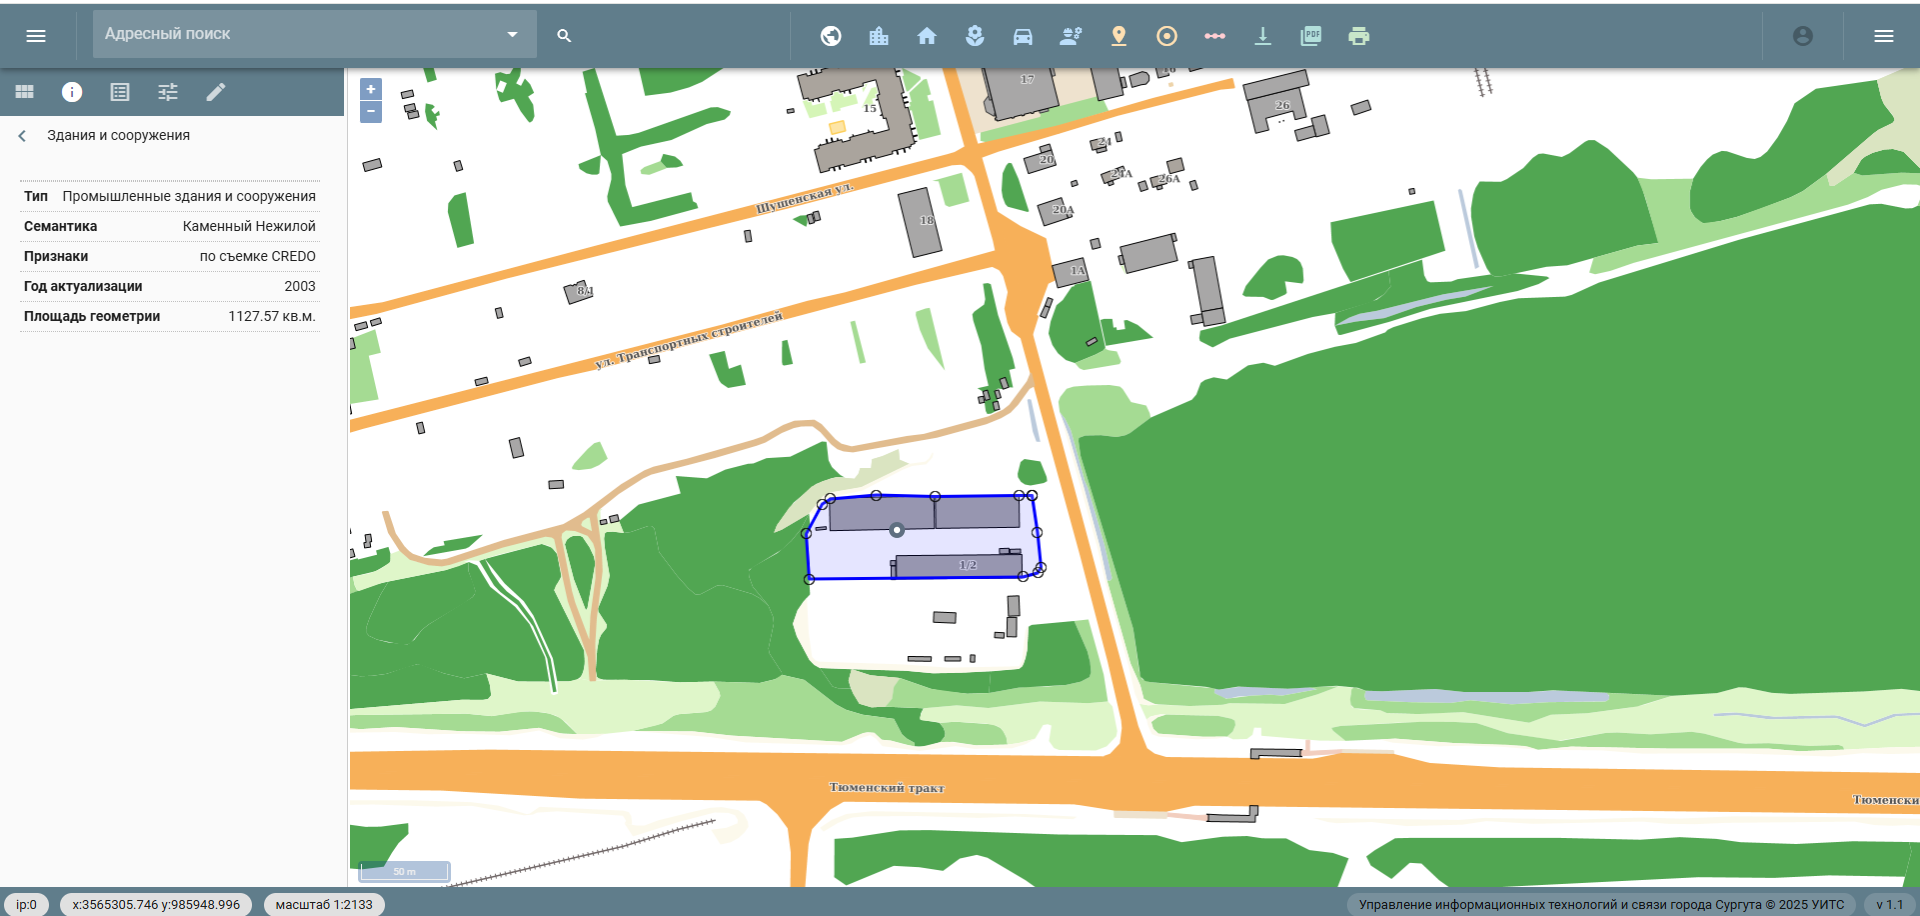Print the map with printer icon
Screen dimensions: 1920x916
[x=1358, y=36]
